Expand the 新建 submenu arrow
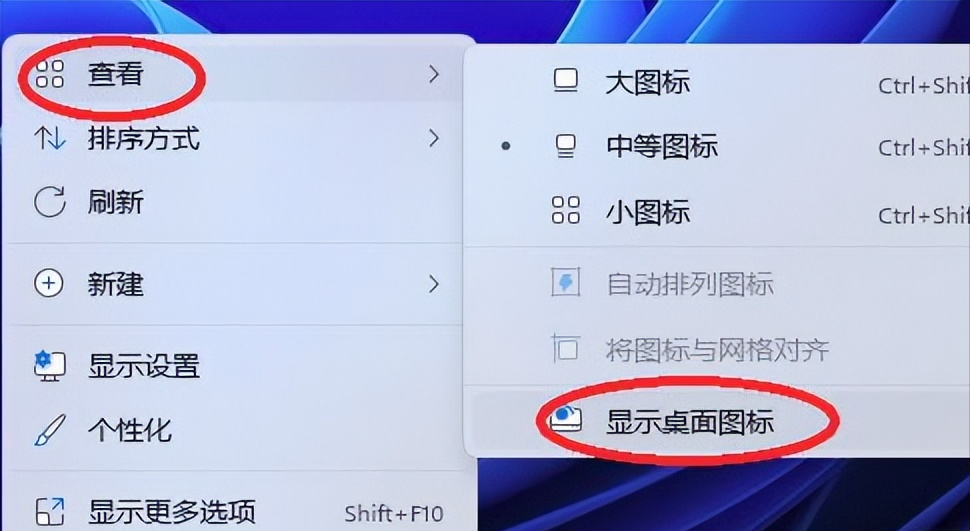 [x=434, y=284]
